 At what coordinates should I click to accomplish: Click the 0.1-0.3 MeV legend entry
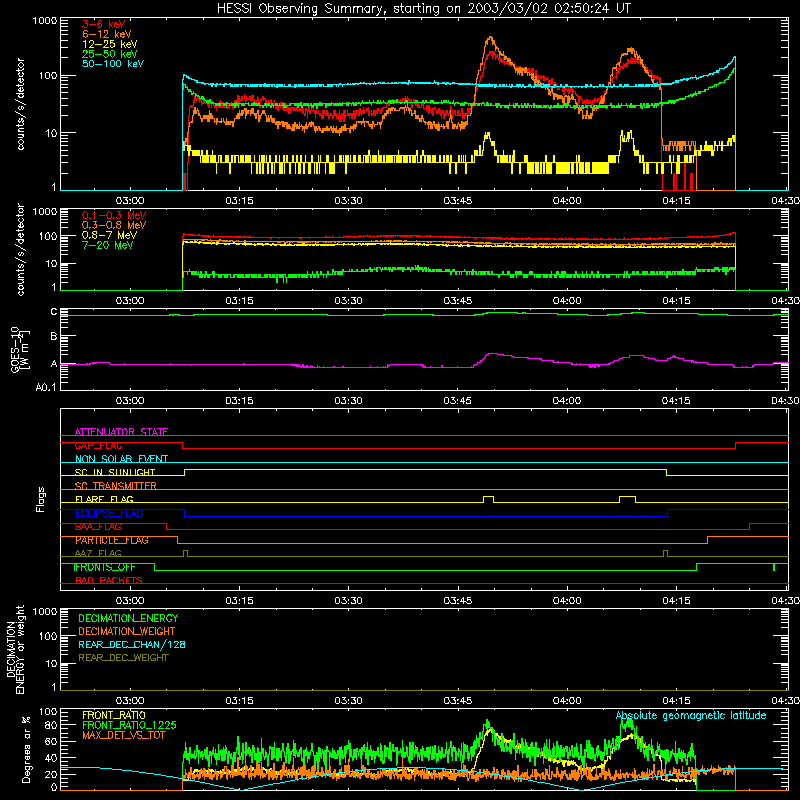click(x=114, y=215)
